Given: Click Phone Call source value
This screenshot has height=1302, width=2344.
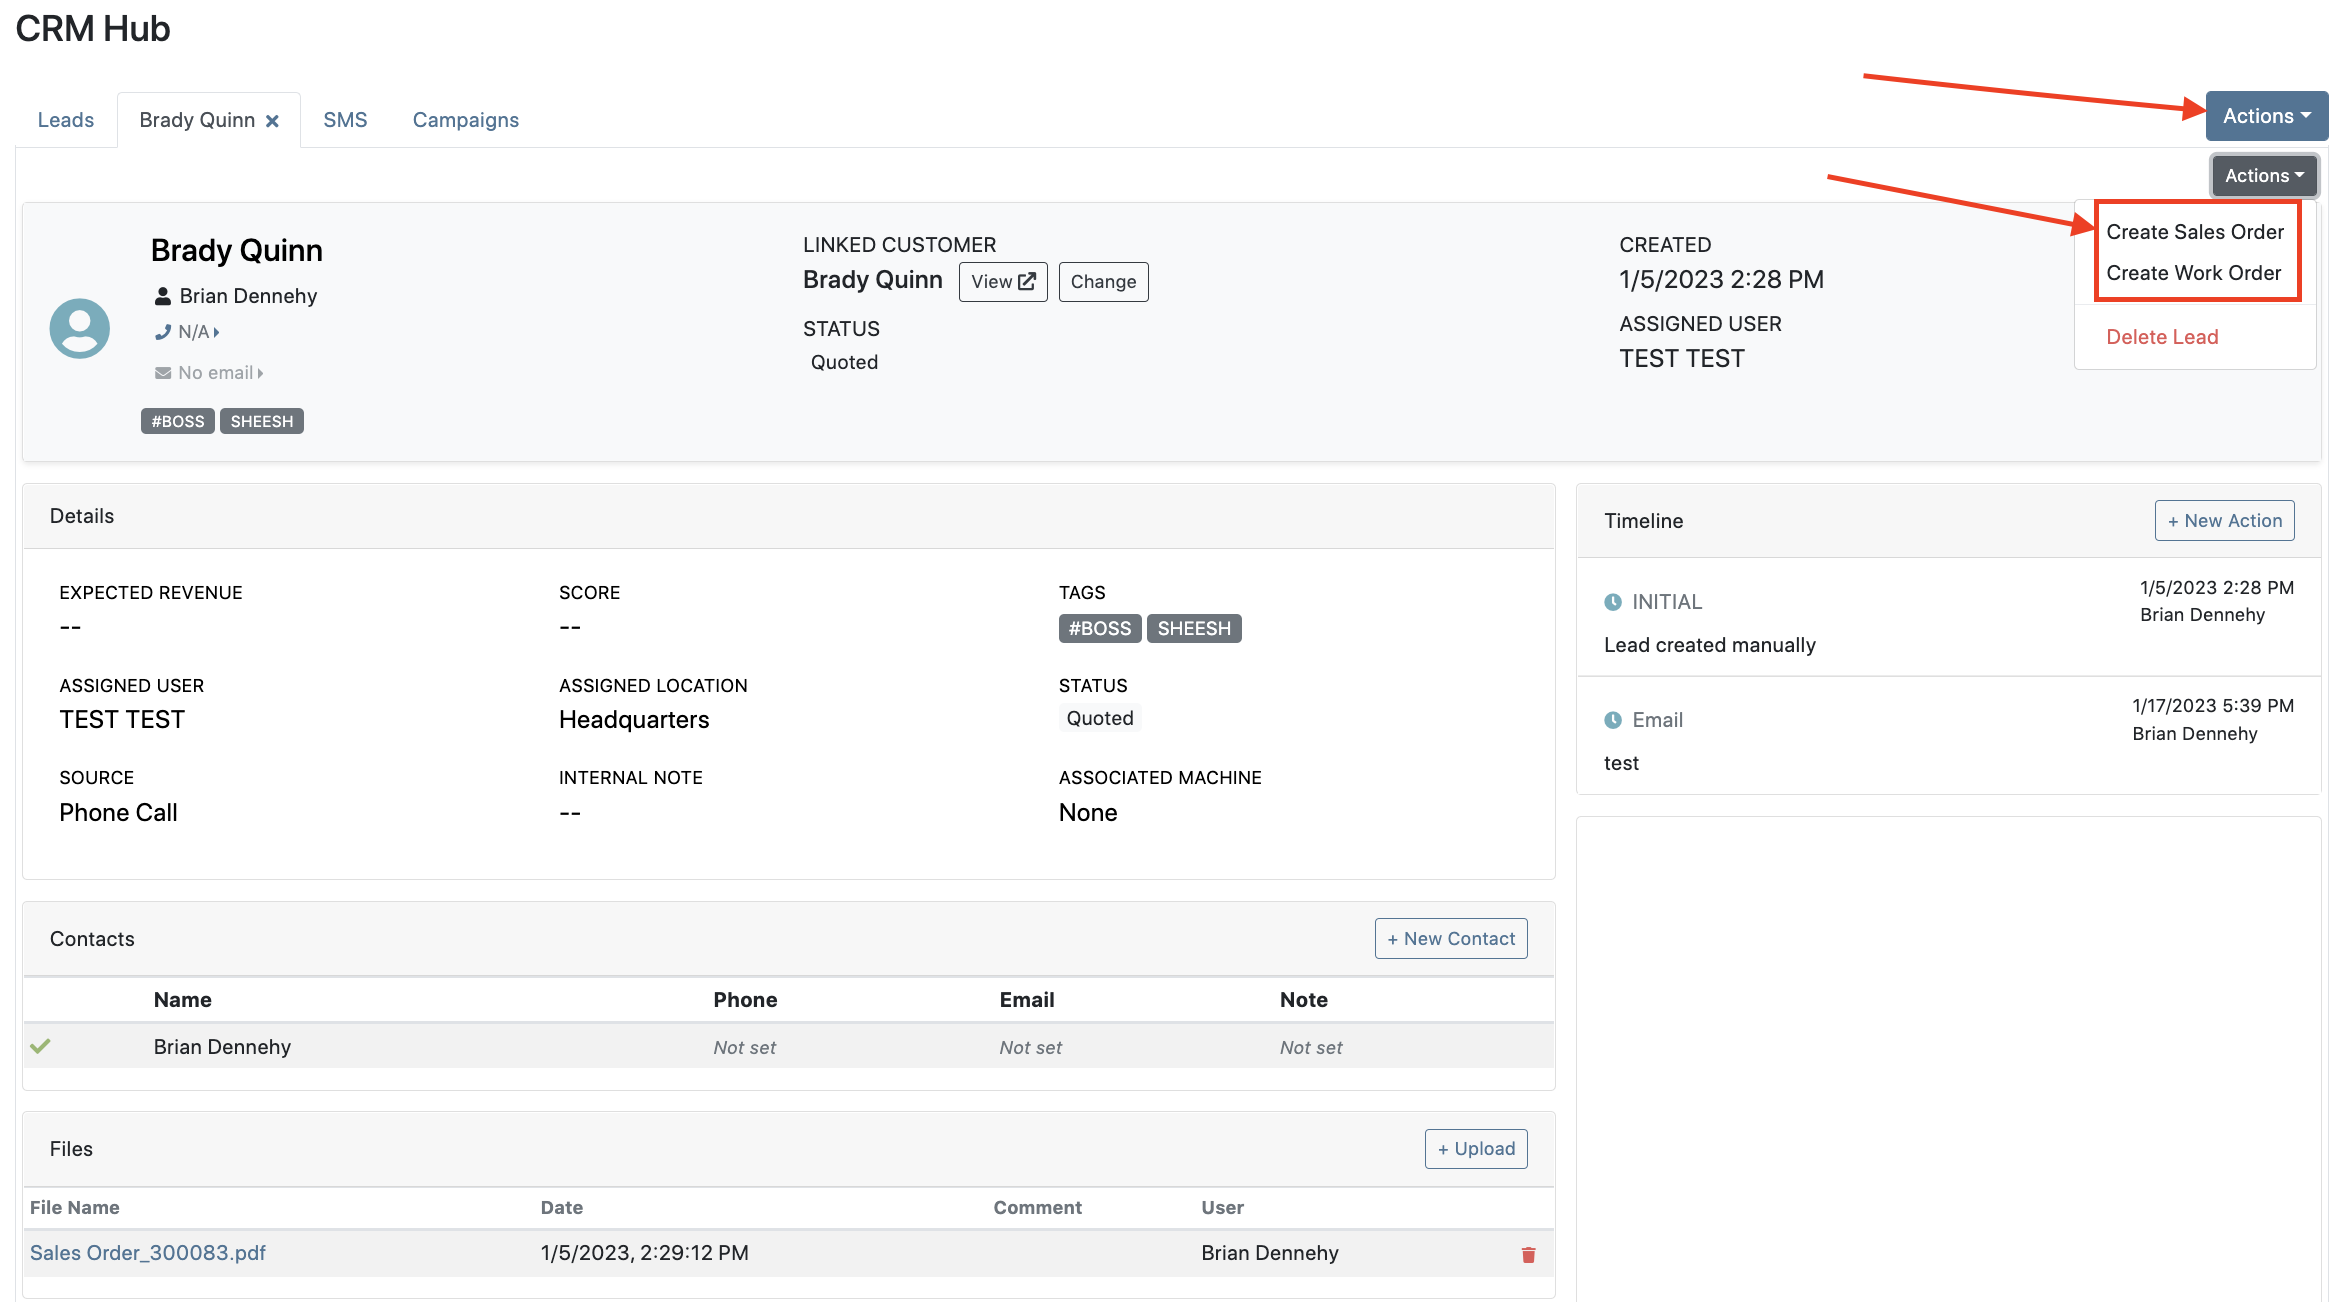Looking at the screenshot, I should coord(118,813).
